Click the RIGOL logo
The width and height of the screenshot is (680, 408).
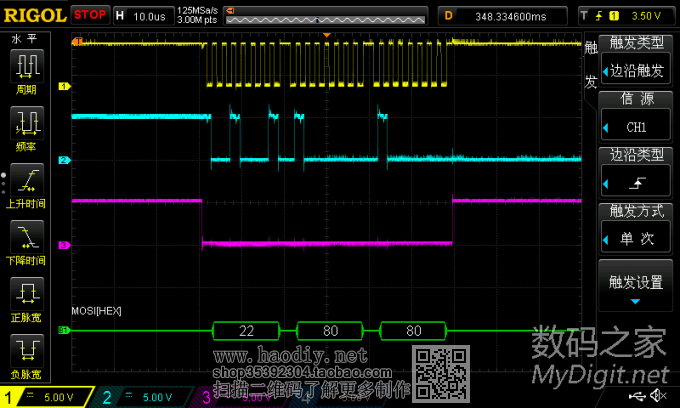(35, 15)
